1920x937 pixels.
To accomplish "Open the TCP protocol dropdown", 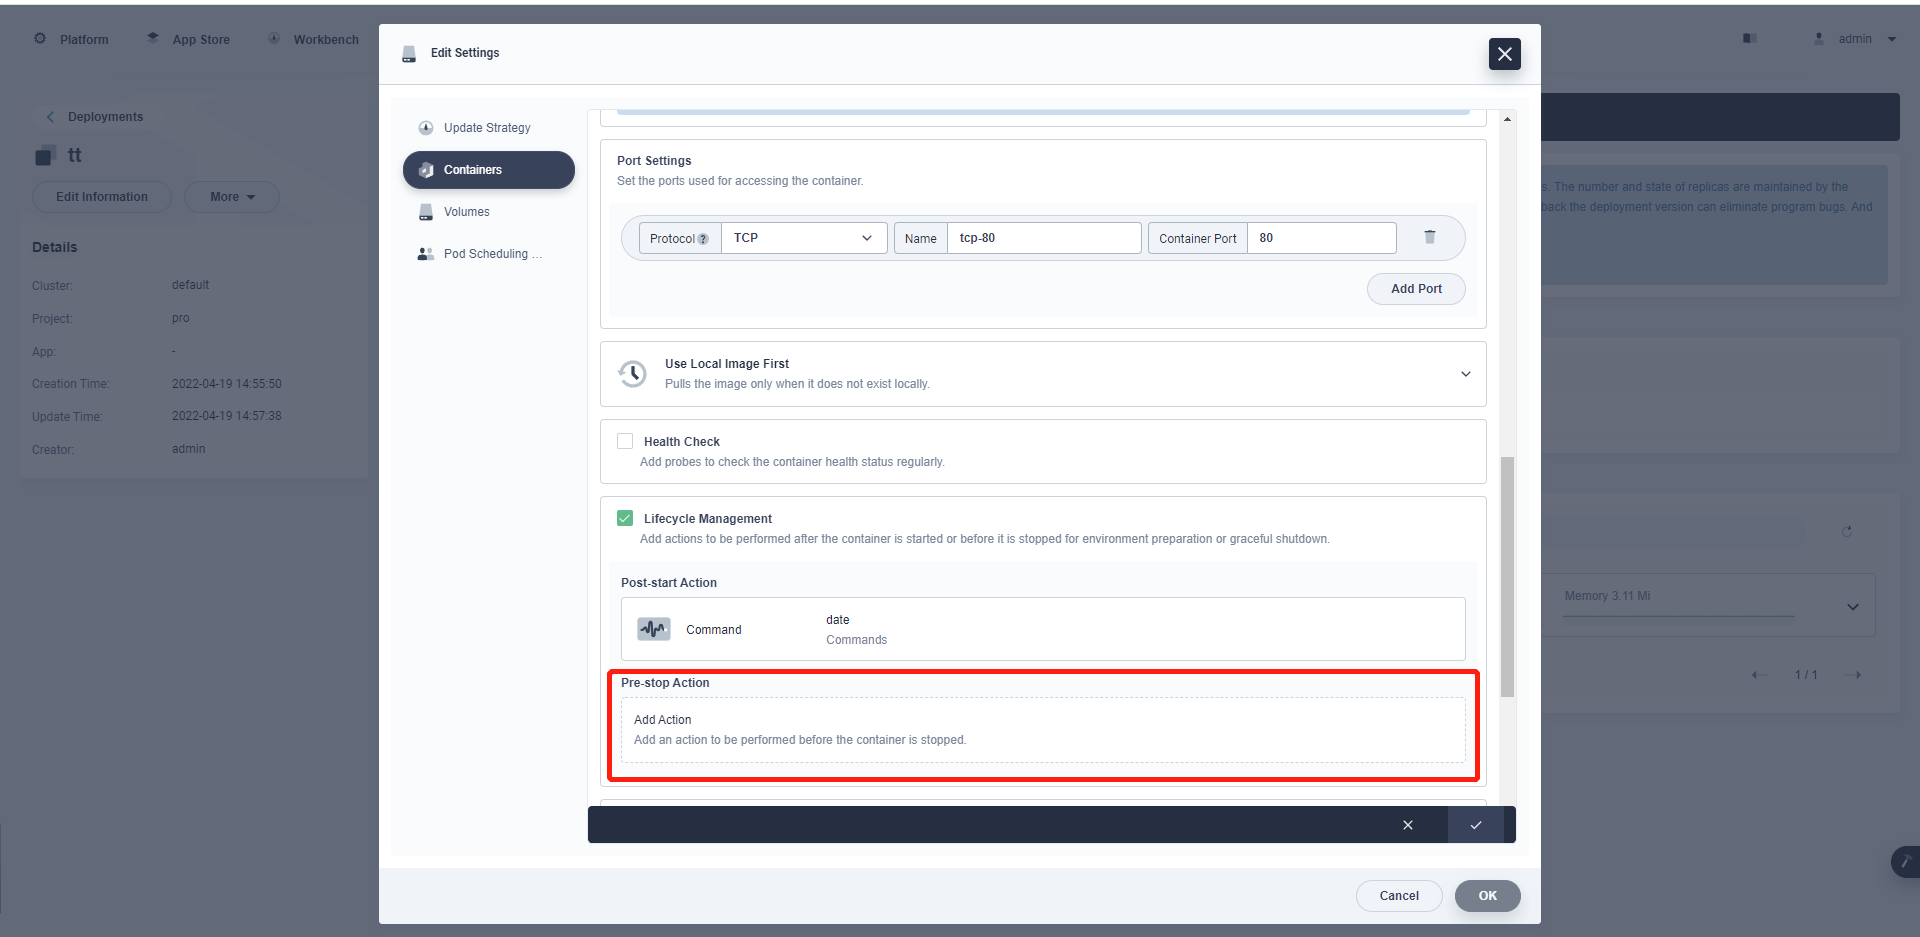I will (804, 238).
